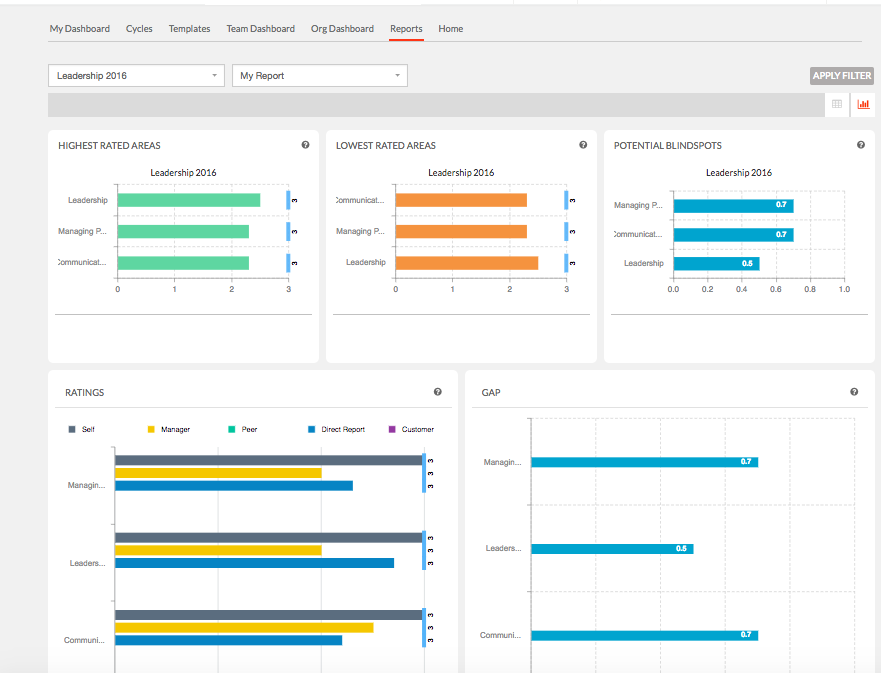Toggle Self series in Ratings legend
Image resolution: width=881 pixels, height=673 pixels.
(81, 429)
